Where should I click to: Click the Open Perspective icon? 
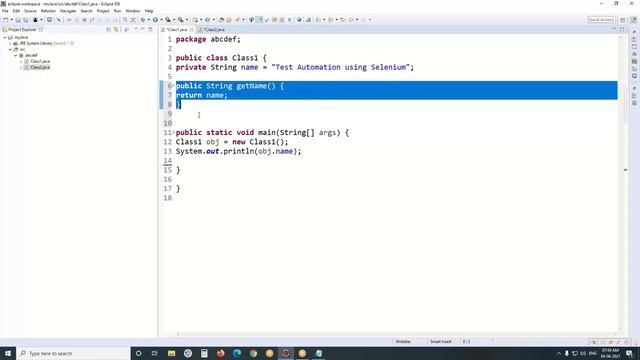click(x=623, y=20)
